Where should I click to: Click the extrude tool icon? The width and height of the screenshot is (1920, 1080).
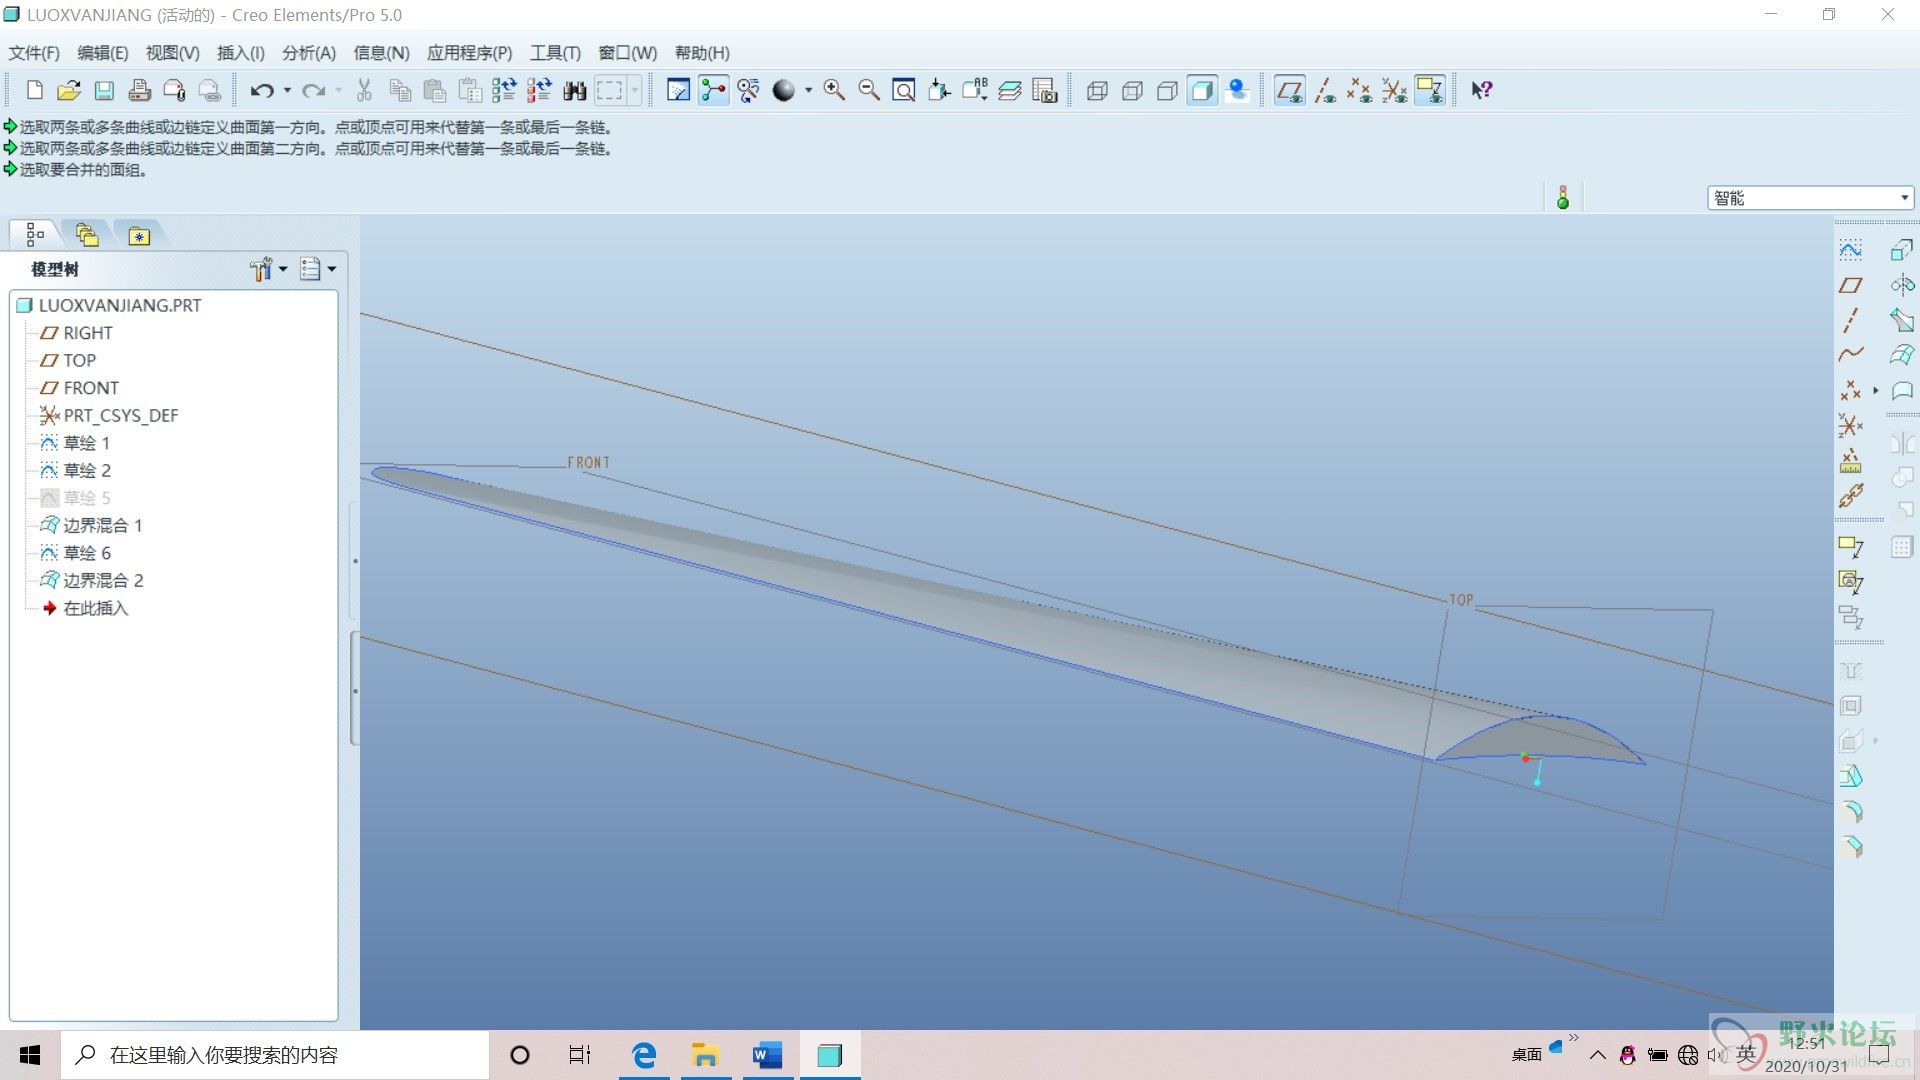(x=1902, y=250)
